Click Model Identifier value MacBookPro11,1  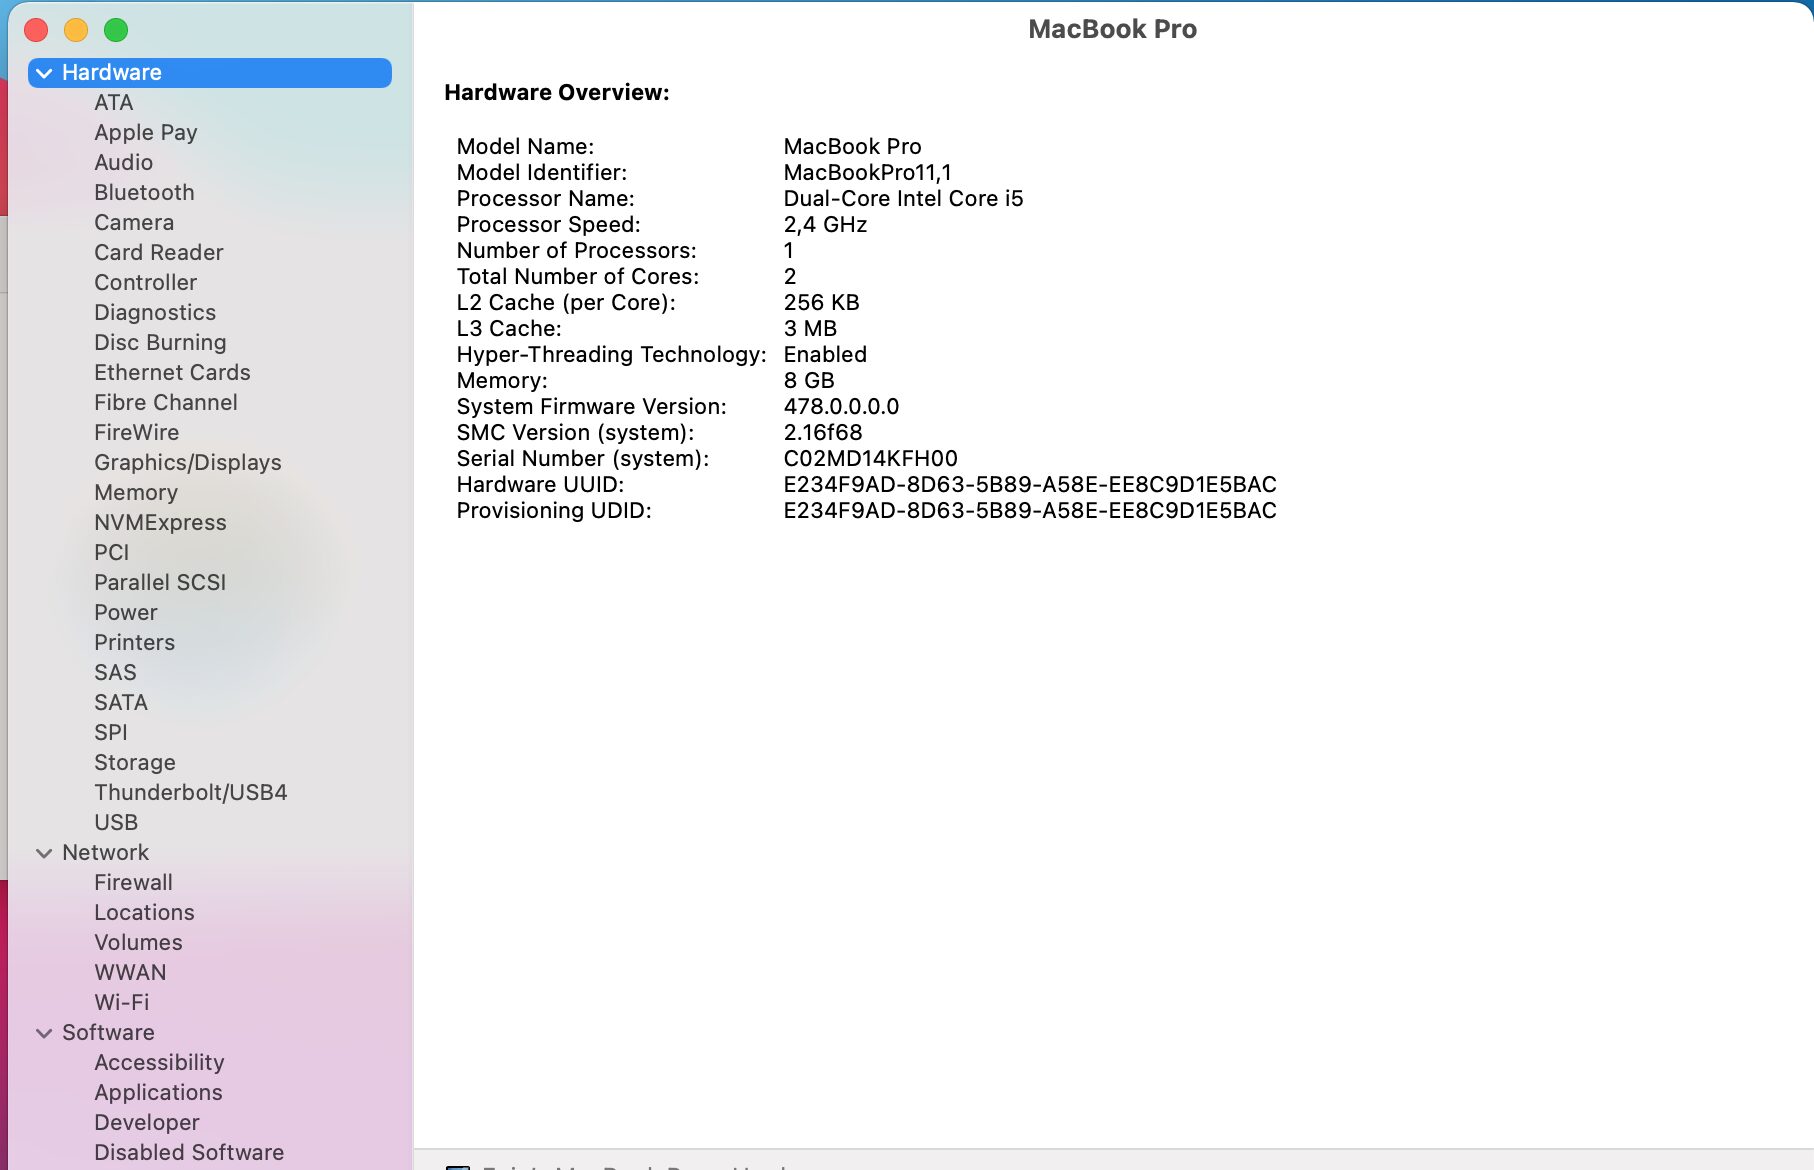pos(867,173)
